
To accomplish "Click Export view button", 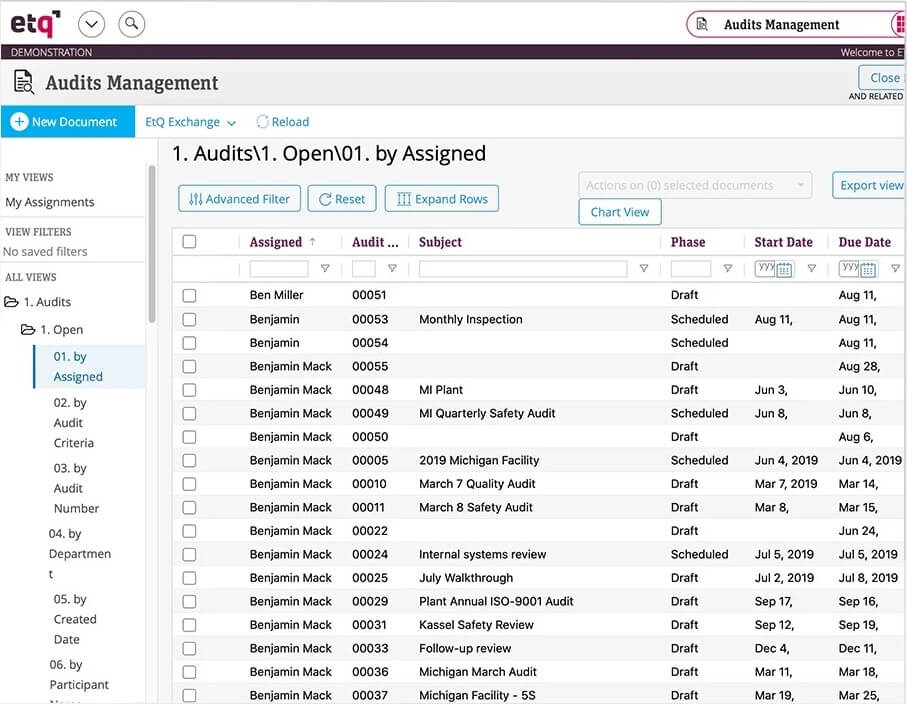I will coord(869,185).
